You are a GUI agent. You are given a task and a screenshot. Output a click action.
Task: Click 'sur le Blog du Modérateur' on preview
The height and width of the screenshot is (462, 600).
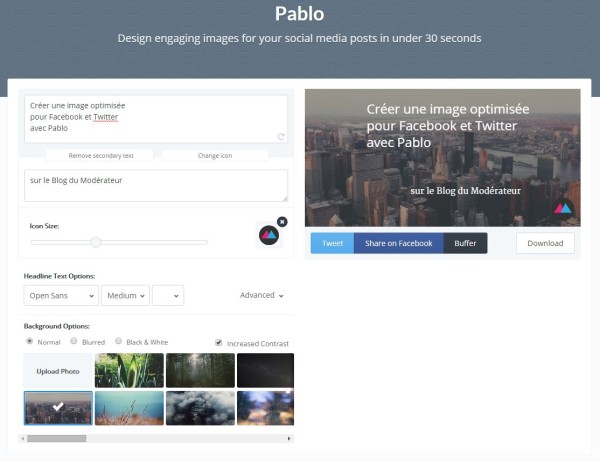(x=465, y=191)
